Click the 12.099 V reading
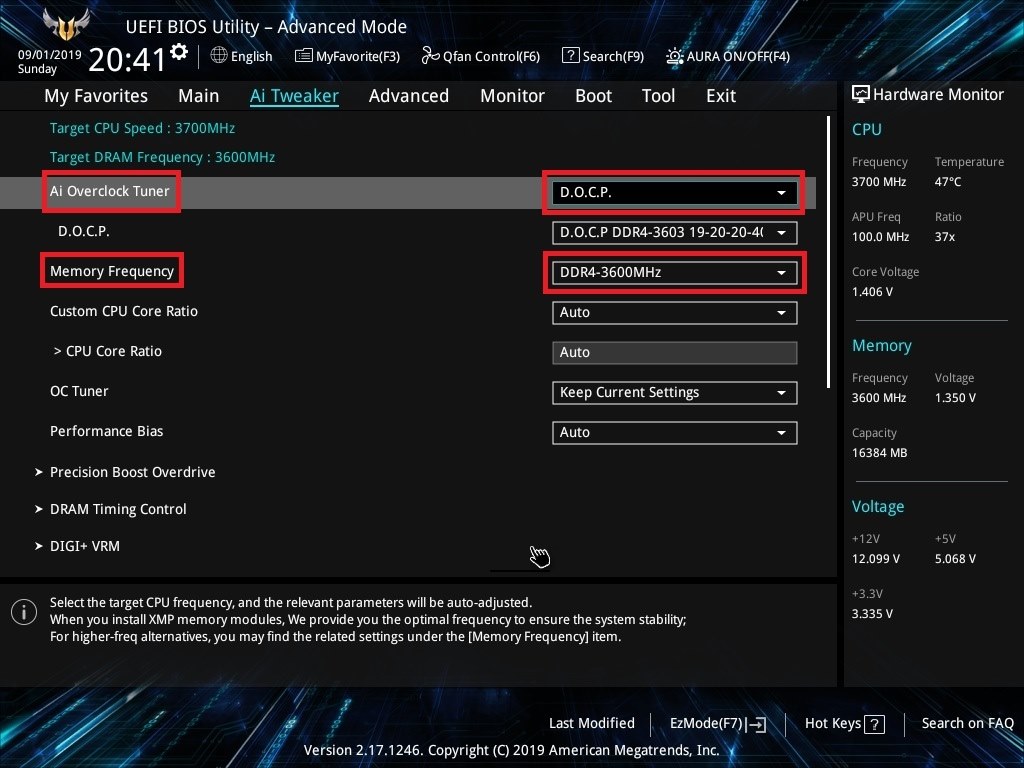The width and height of the screenshot is (1024, 768). tap(876, 559)
